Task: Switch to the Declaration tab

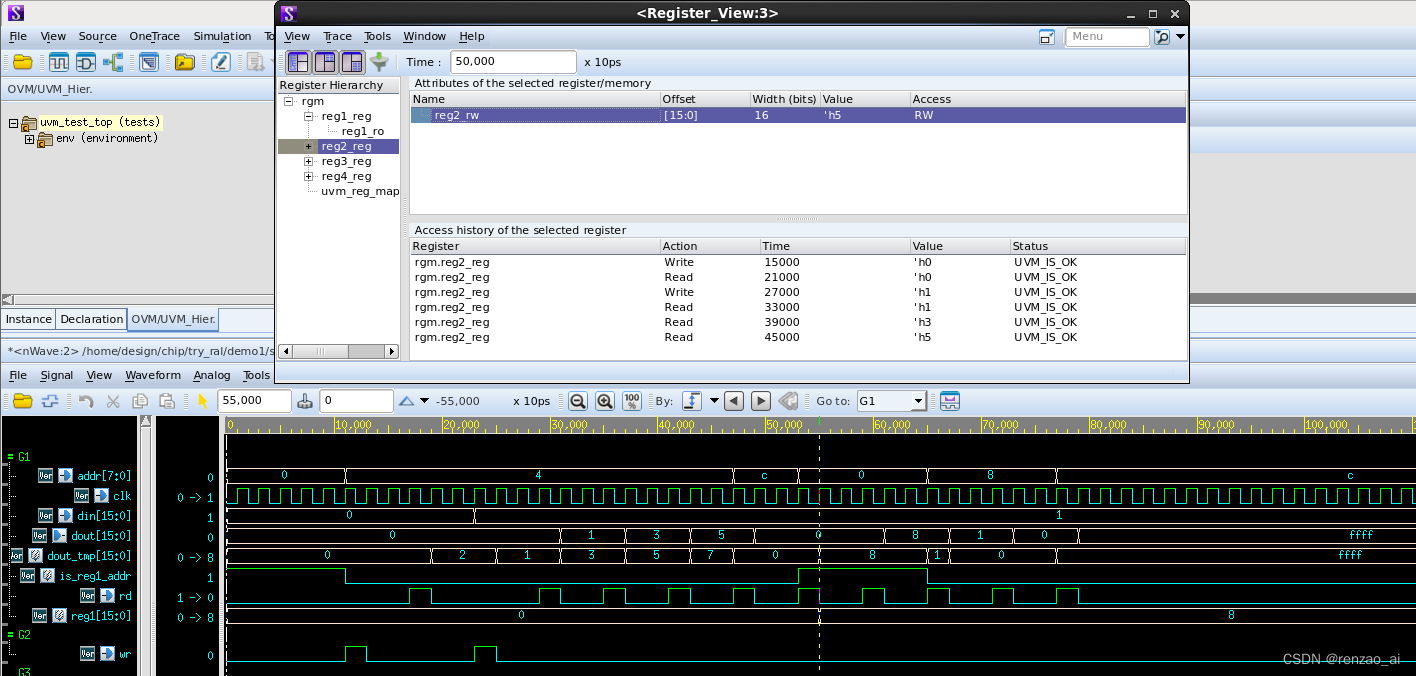Action: (91, 319)
